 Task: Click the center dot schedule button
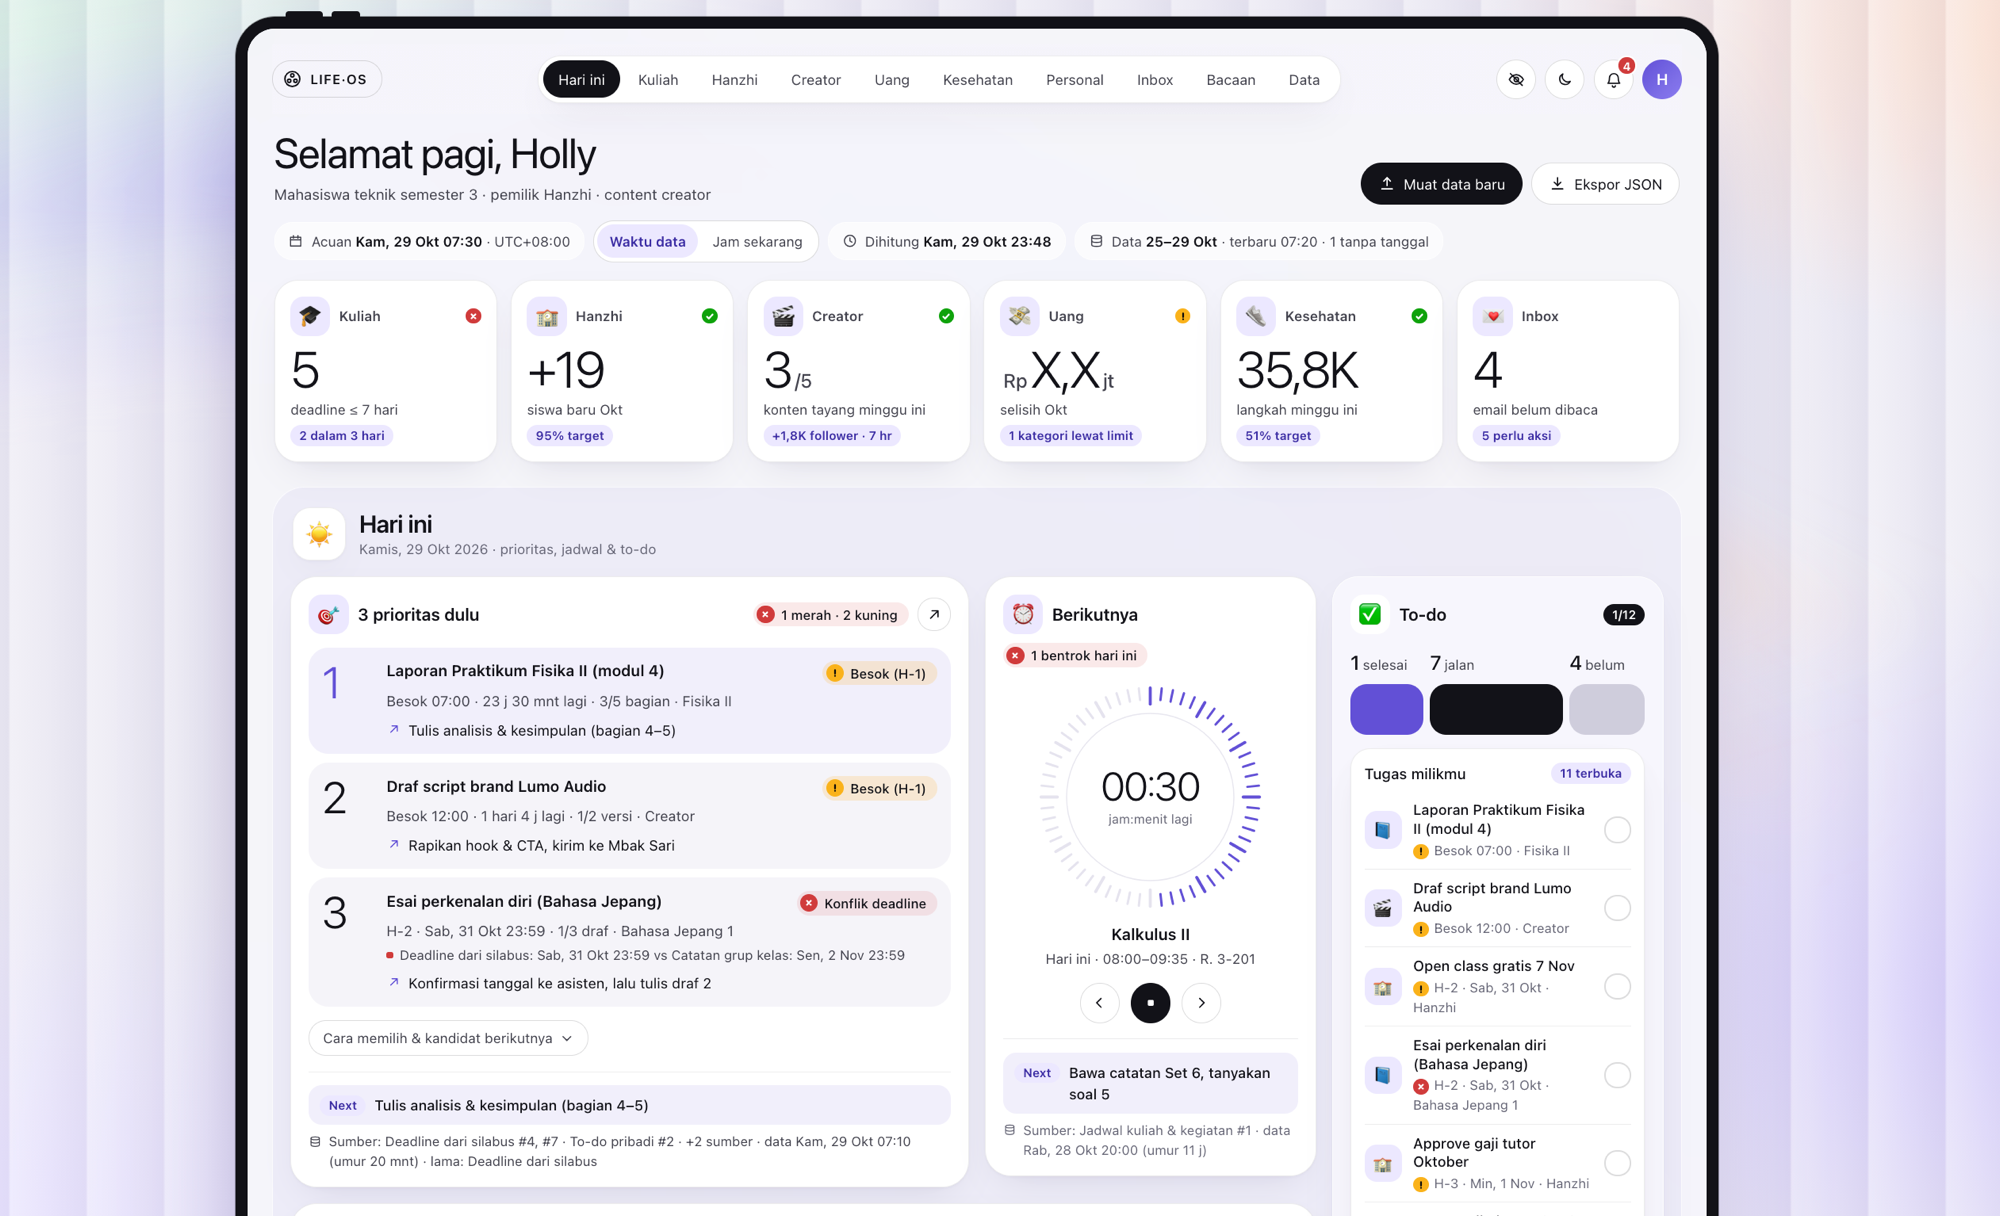pos(1150,1003)
